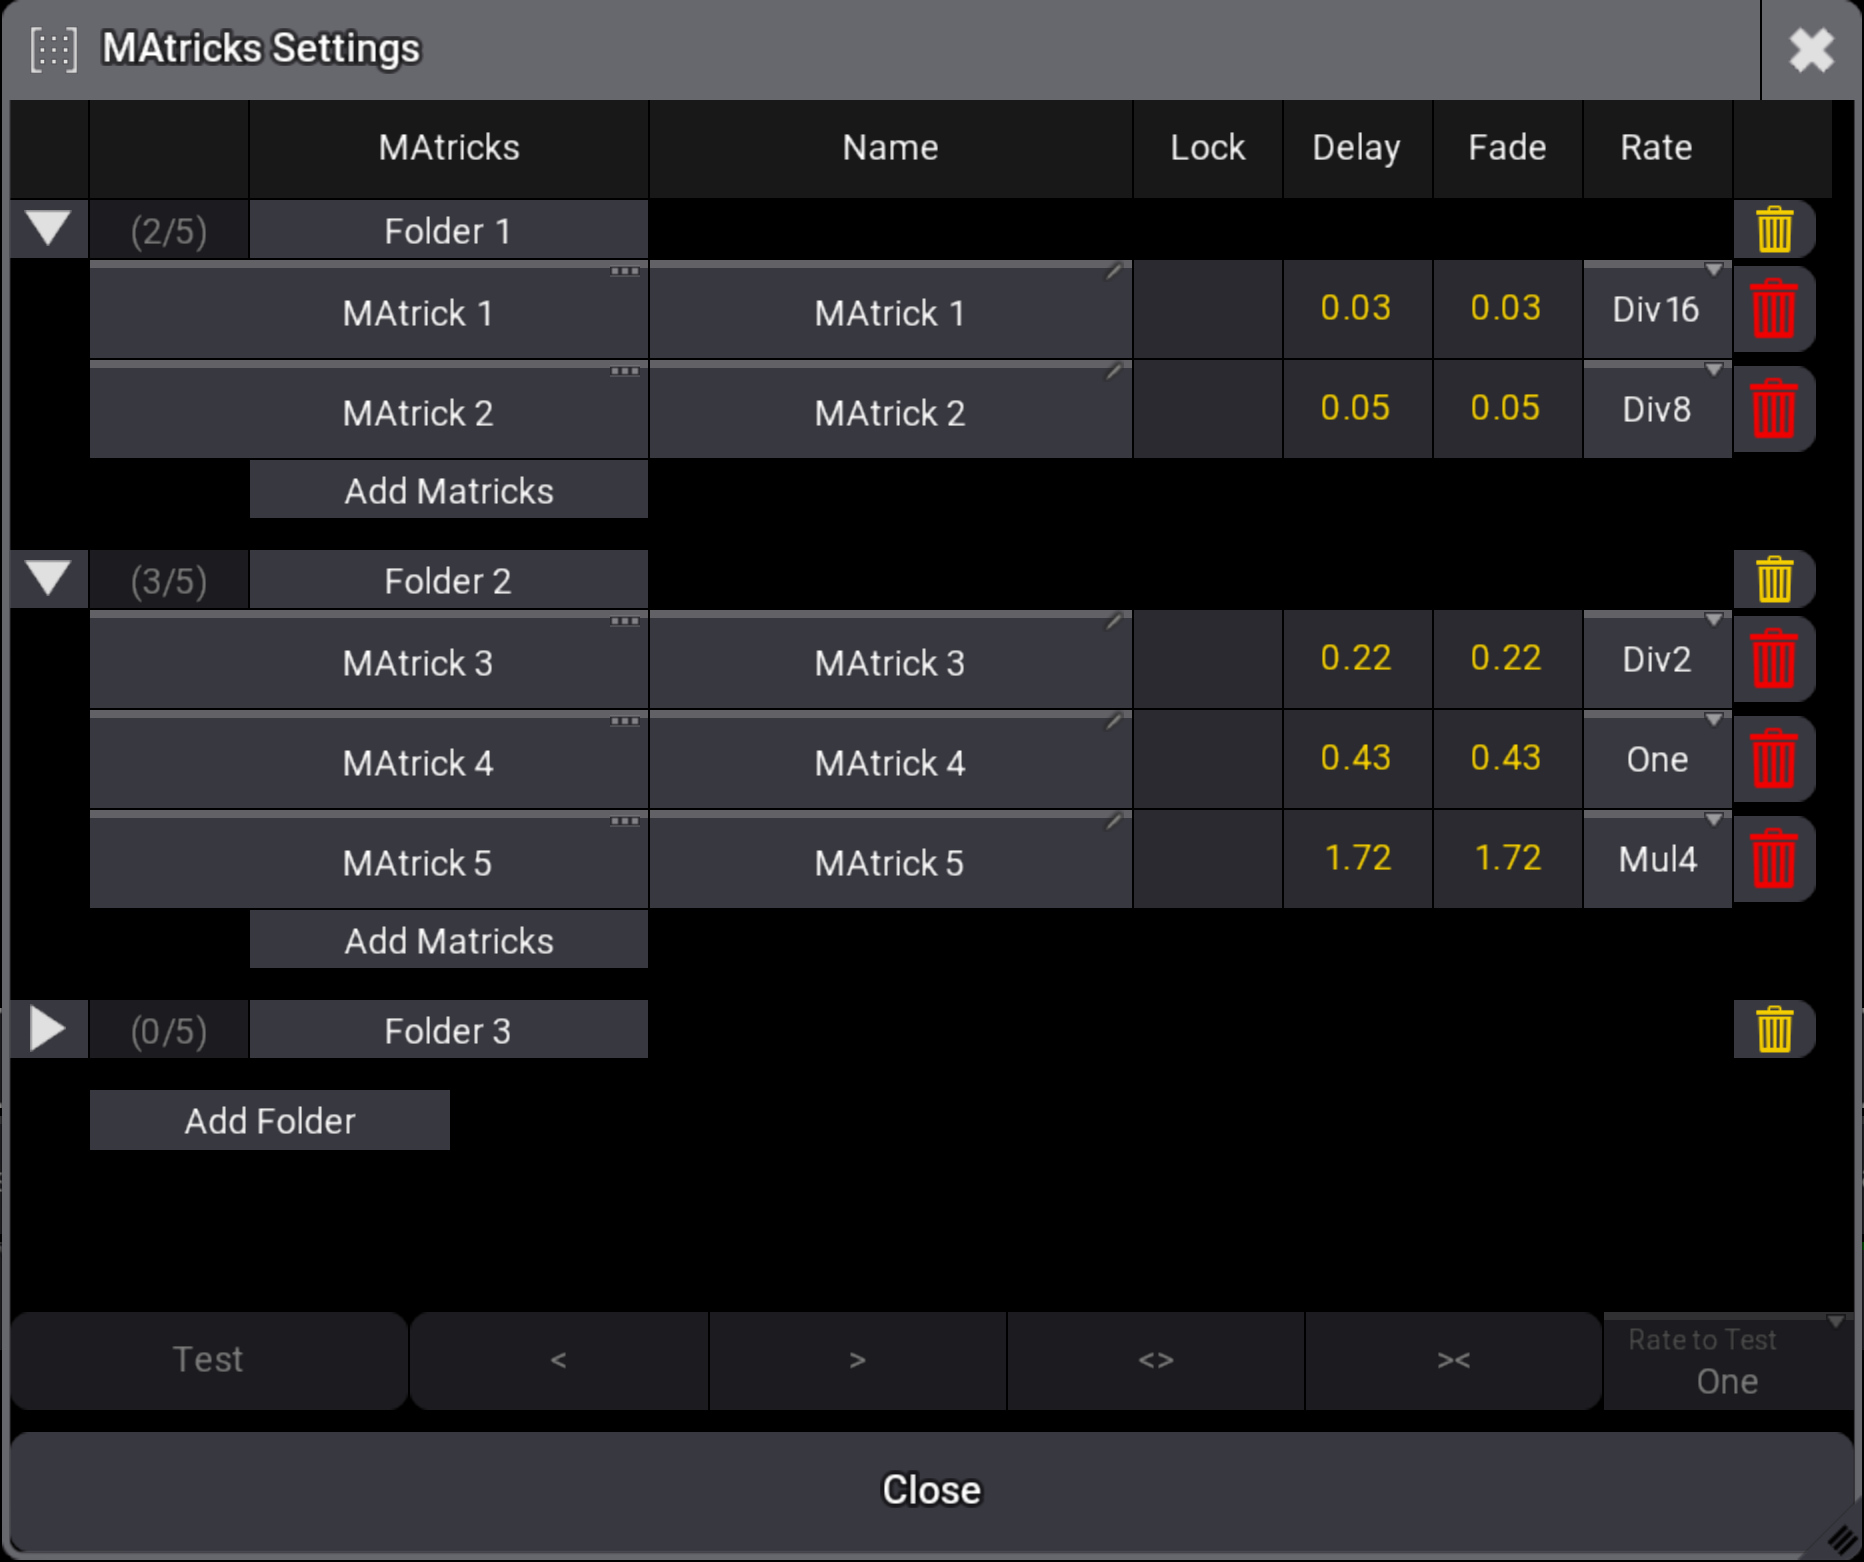
Task: Delete Folder 1 with yellow trash icon
Action: [x=1774, y=230]
